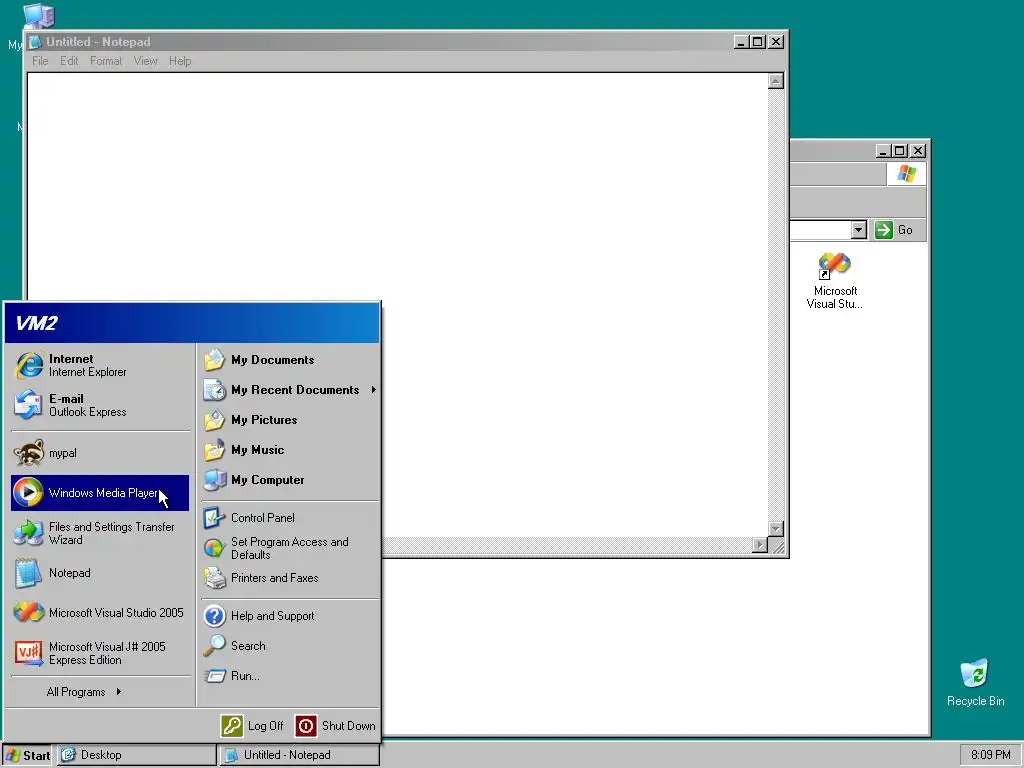Open the Run... dialog
This screenshot has height=768, width=1024.
(290, 676)
